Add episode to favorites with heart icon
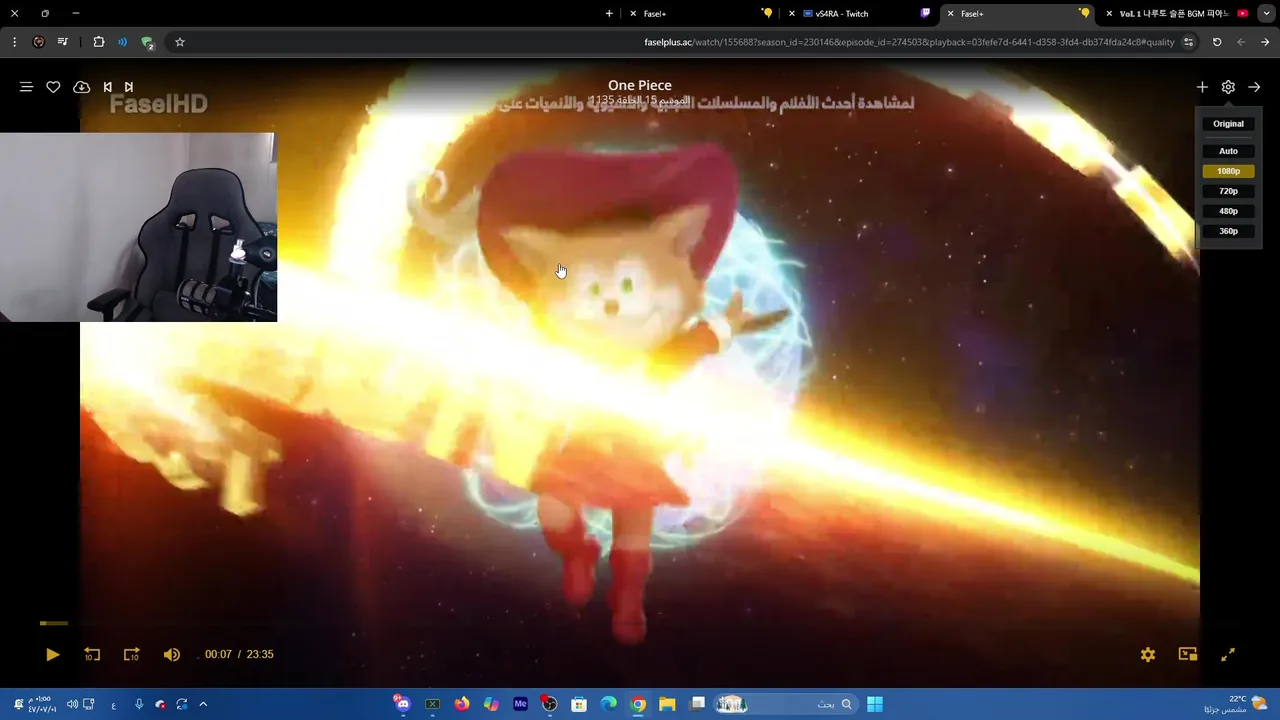Viewport: 1280px width, 720px height. pos(53,87)
